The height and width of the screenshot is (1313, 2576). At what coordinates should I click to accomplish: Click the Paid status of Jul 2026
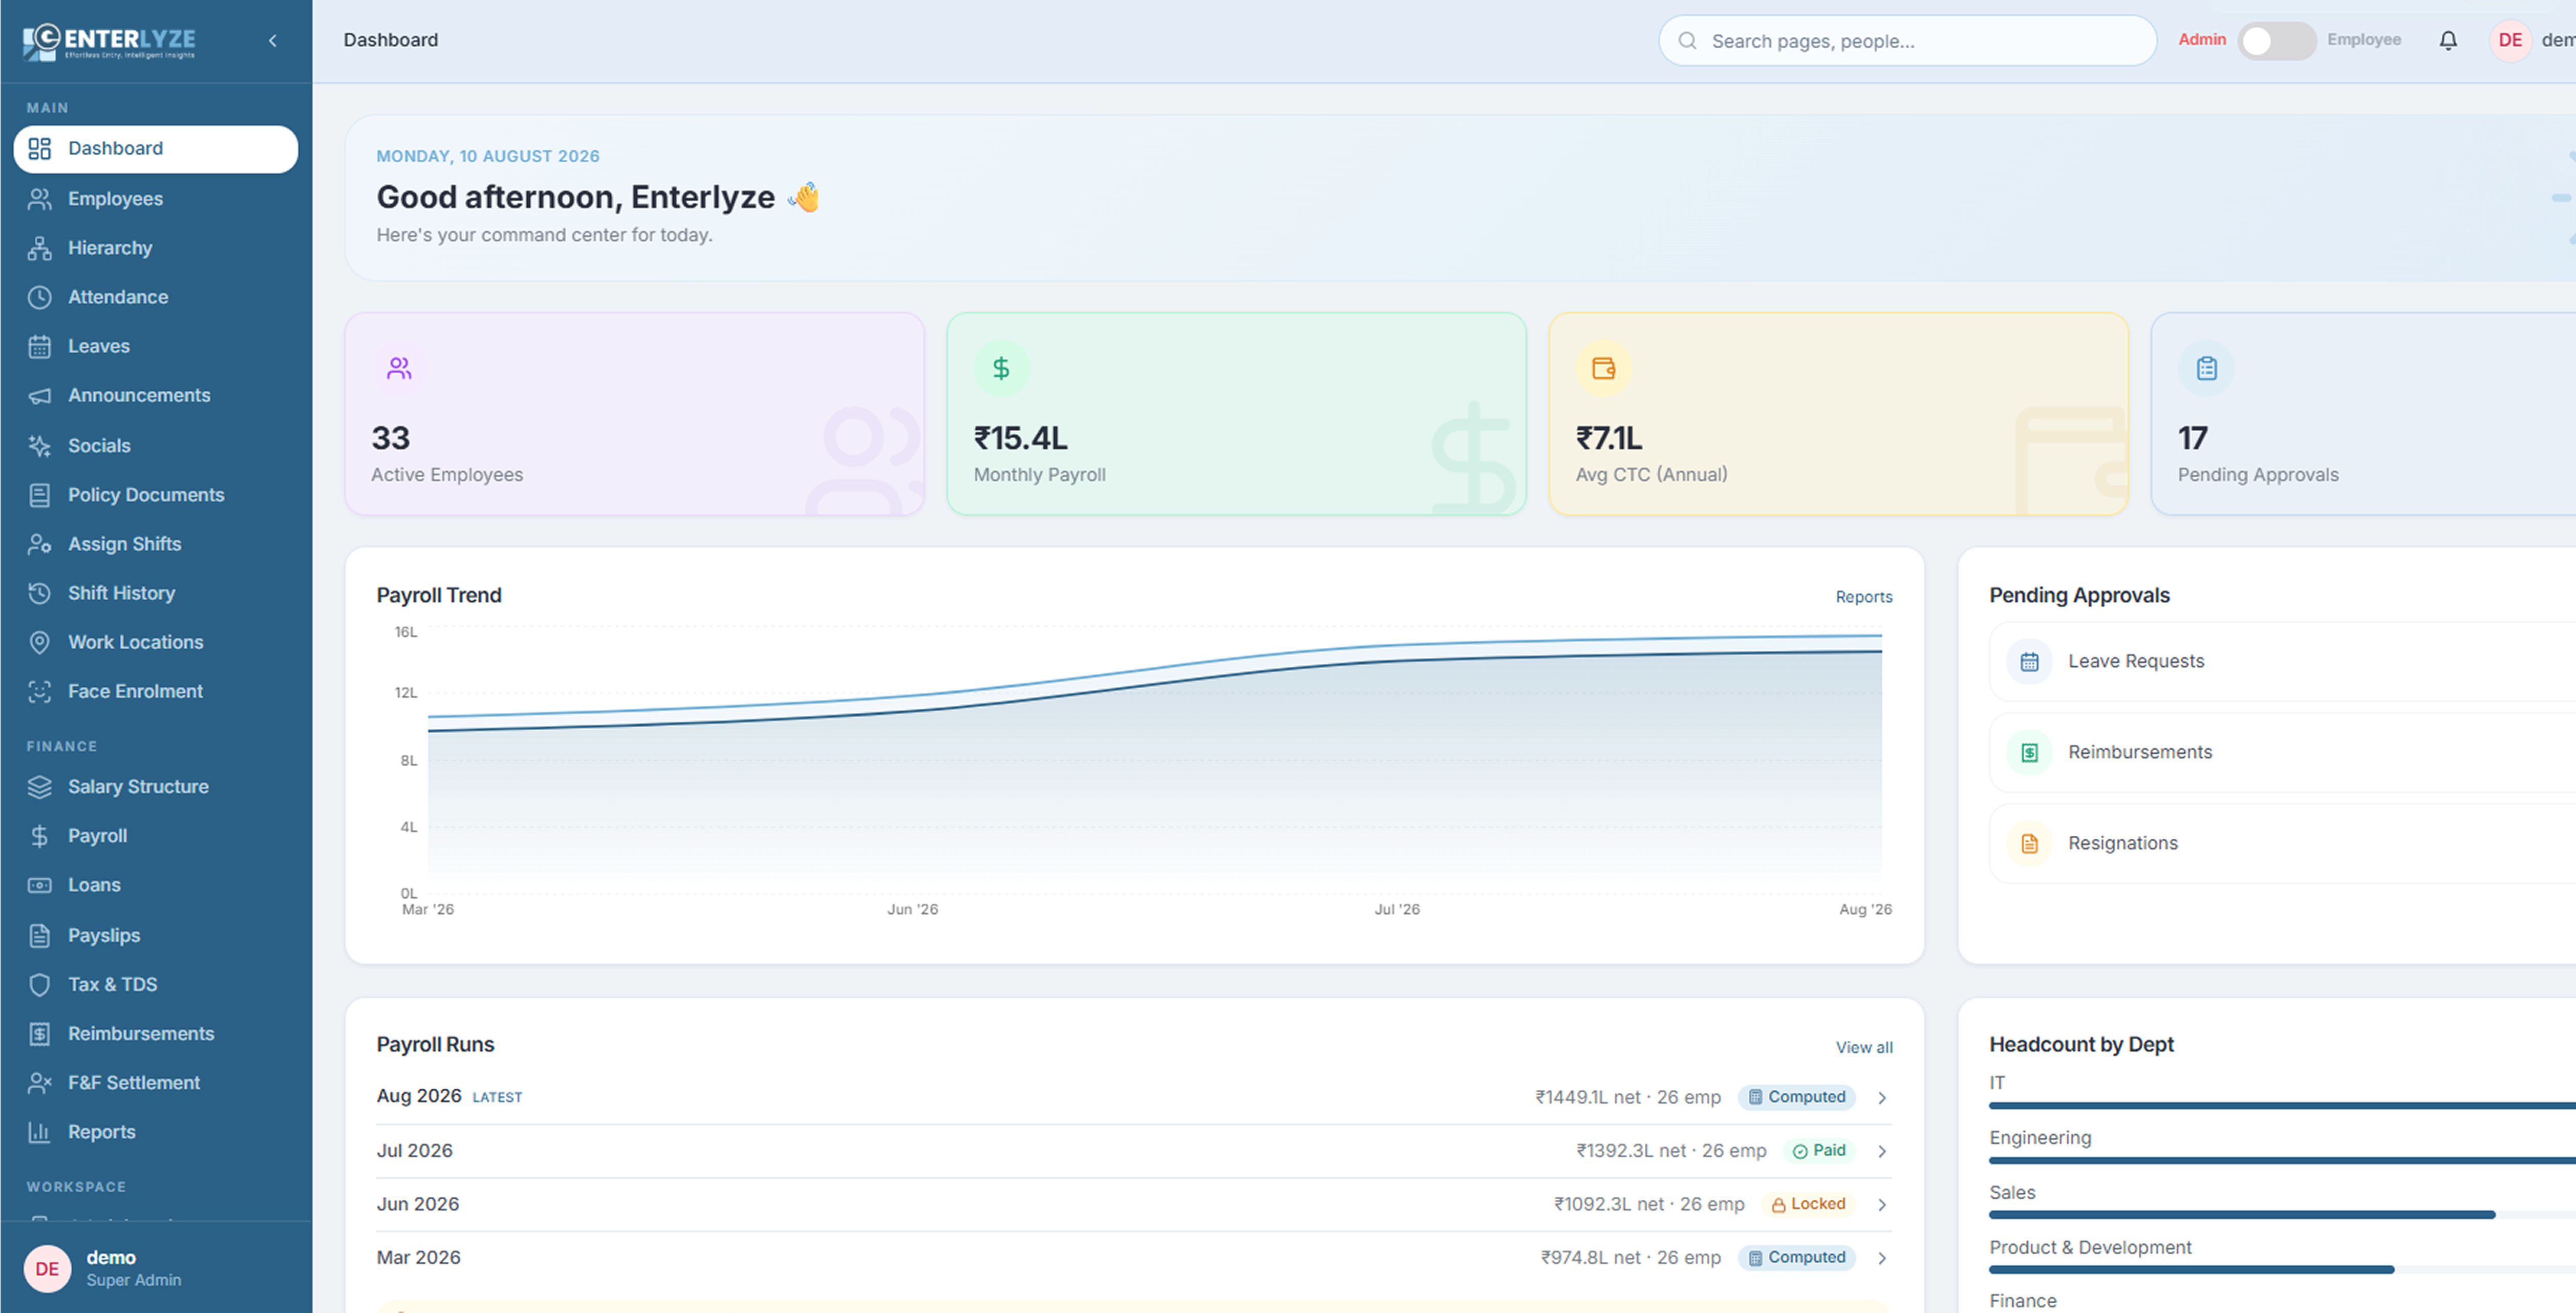click(x=1818, y=1151)
